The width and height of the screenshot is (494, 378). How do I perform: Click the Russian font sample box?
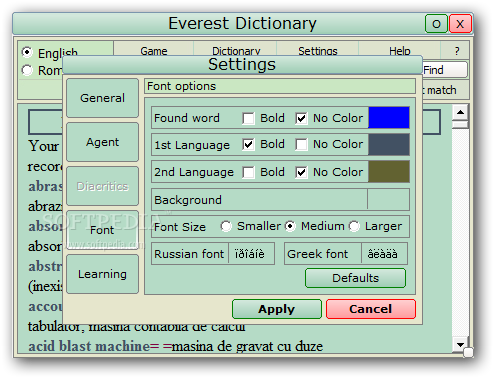tap(251, 254)
